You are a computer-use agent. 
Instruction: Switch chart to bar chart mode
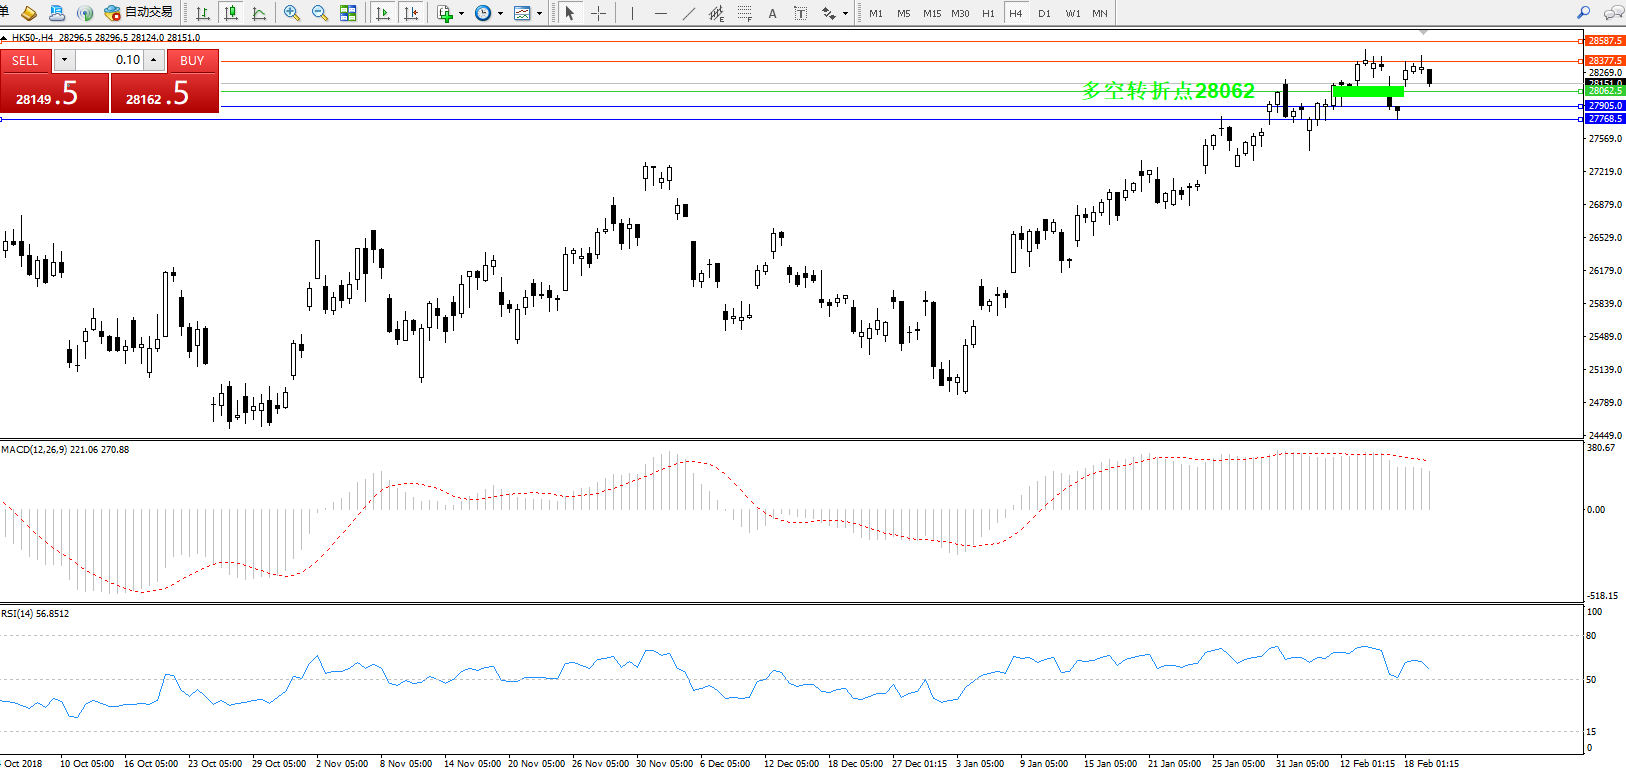point(203,13)
